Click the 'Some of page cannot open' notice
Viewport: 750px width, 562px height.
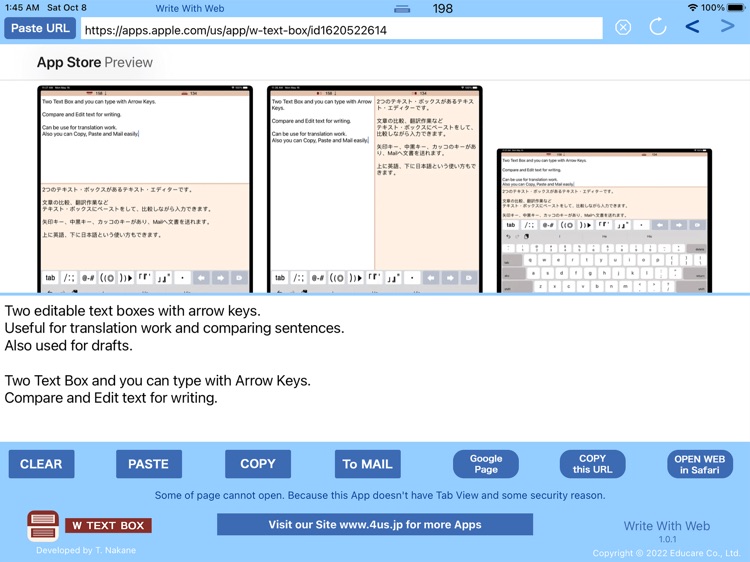point(380,496)
